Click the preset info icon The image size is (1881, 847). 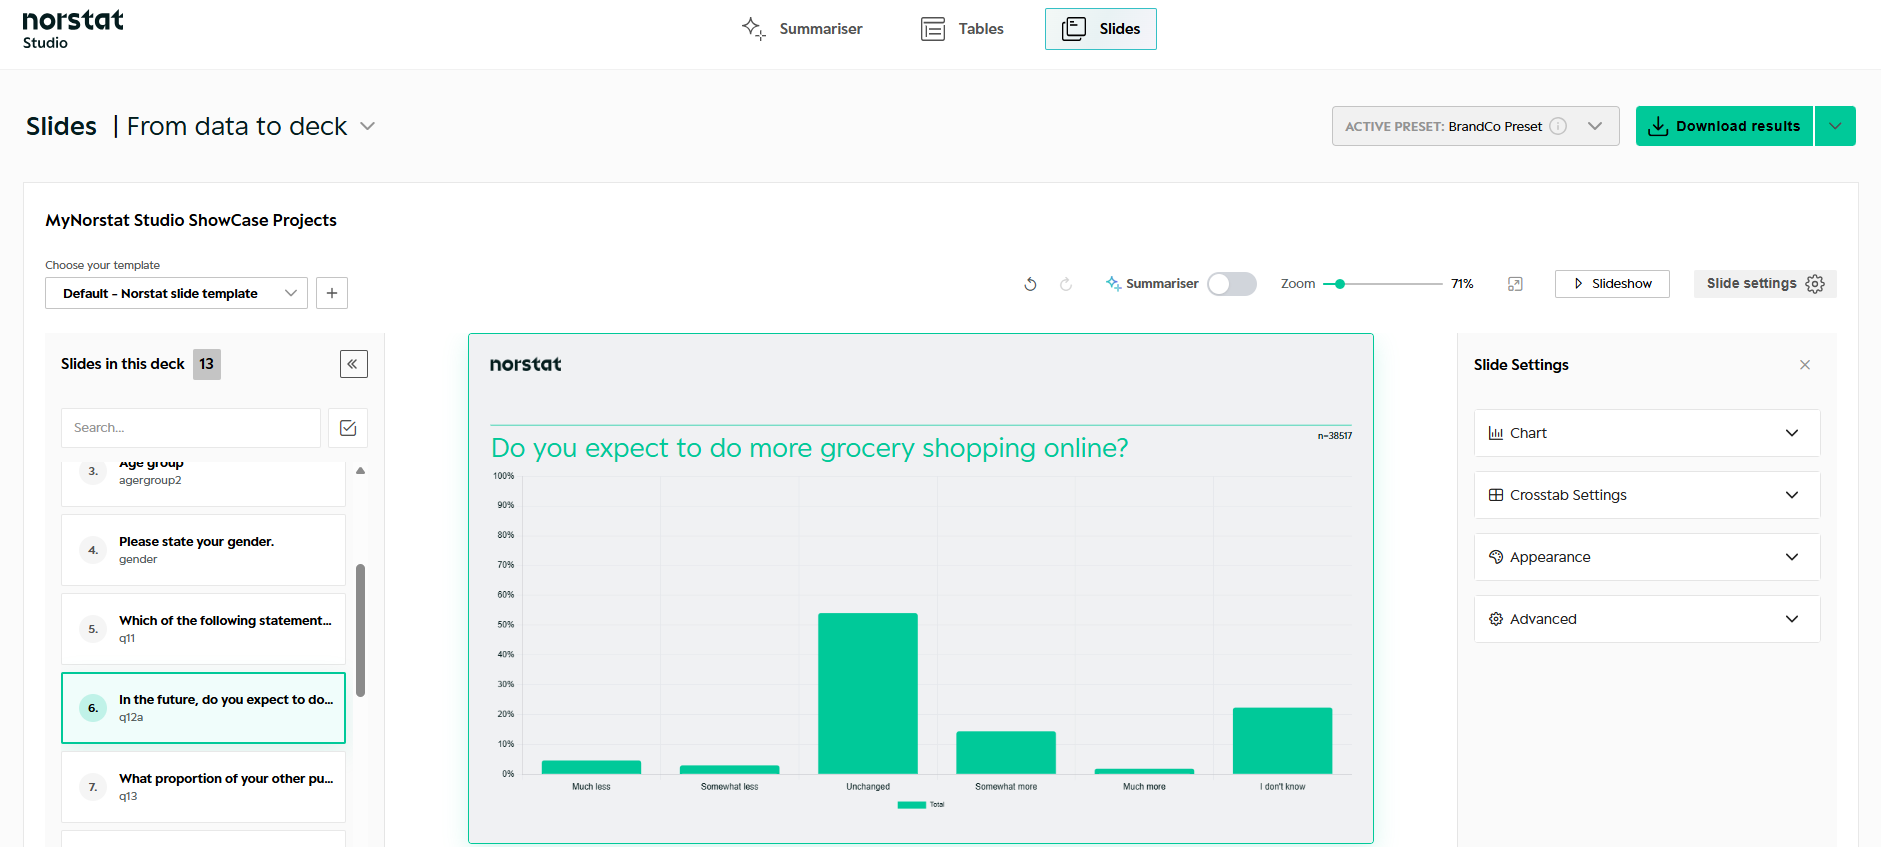coord(1558,126)
